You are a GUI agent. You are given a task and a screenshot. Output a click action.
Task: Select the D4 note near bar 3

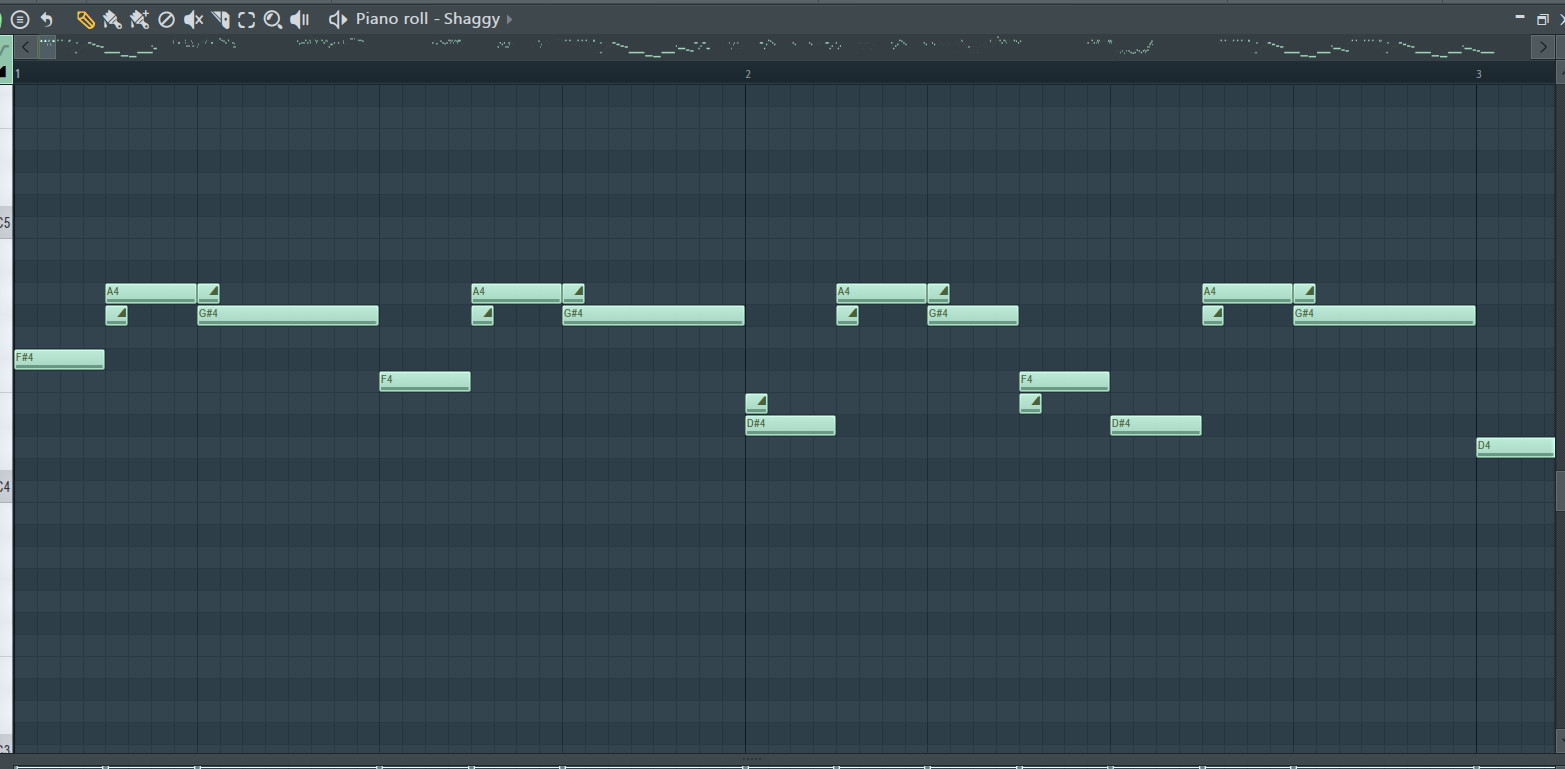(x=1515, y=446)
